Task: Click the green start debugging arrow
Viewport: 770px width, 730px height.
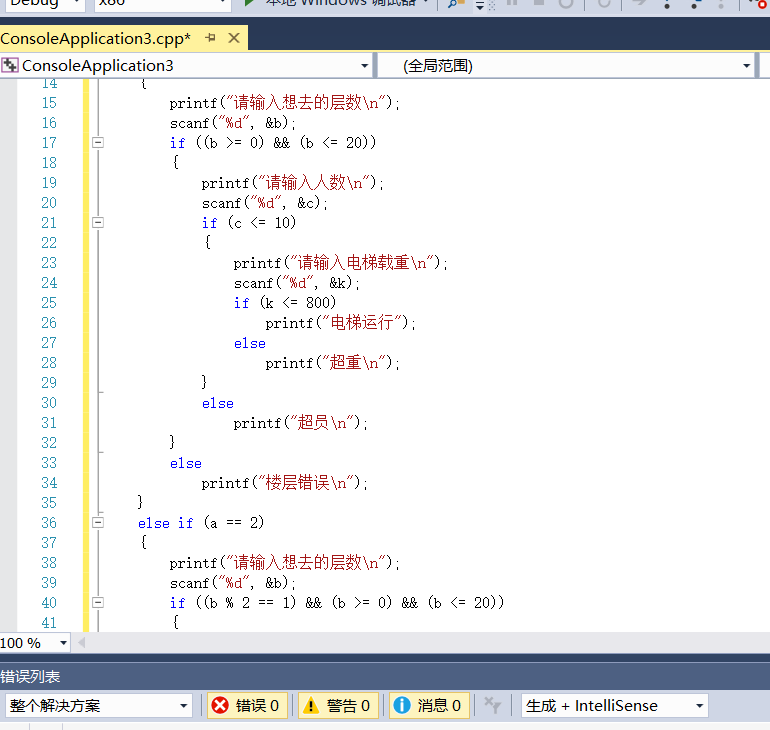Action: tap(252, 3)
